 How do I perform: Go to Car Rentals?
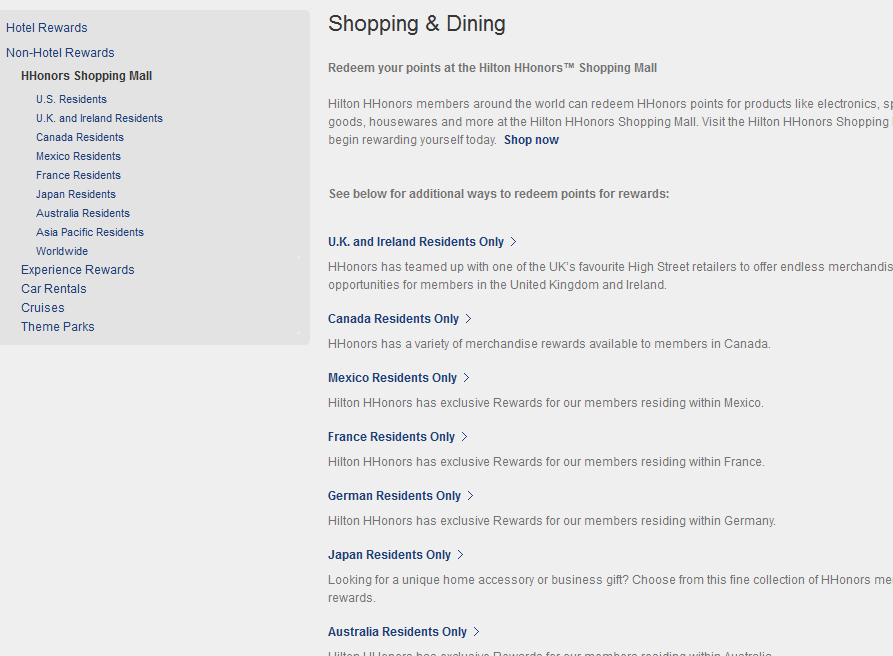pos(54,289)
